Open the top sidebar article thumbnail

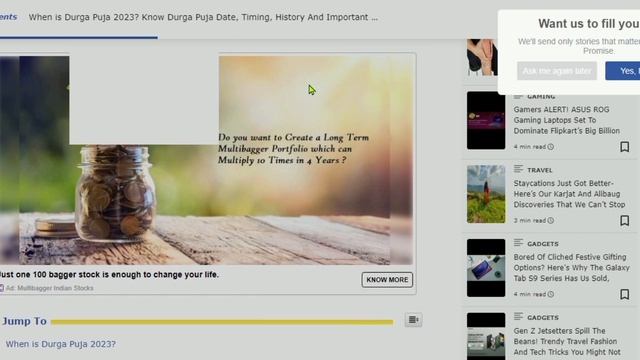482,57
